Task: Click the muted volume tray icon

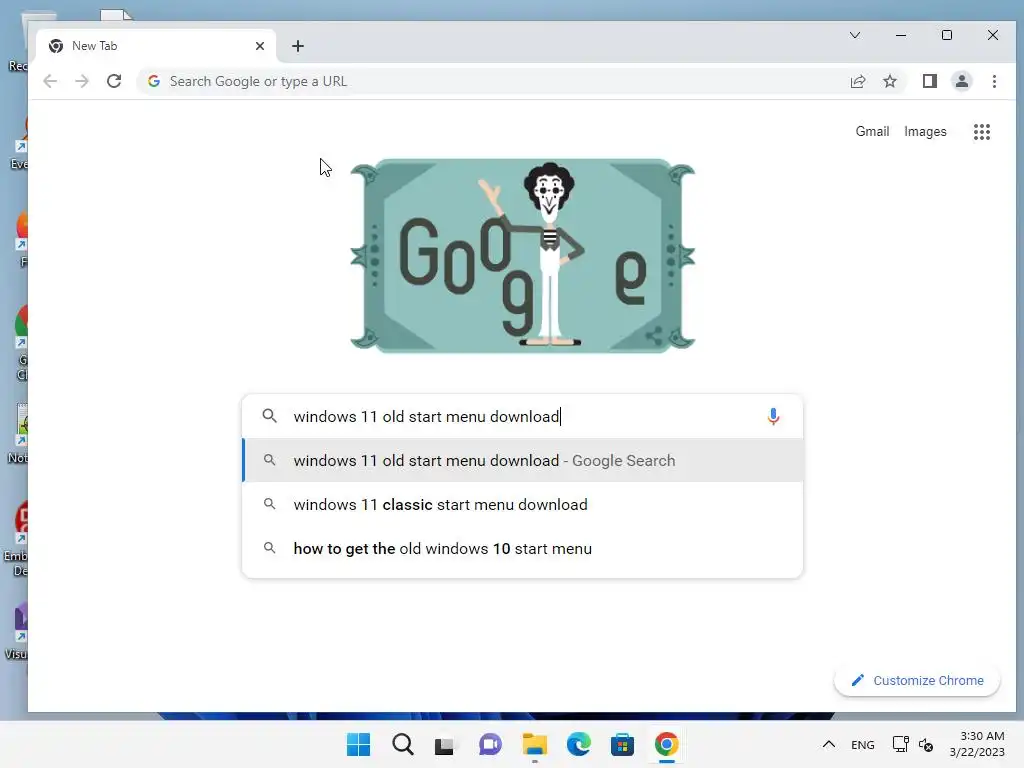Action: 925,744
